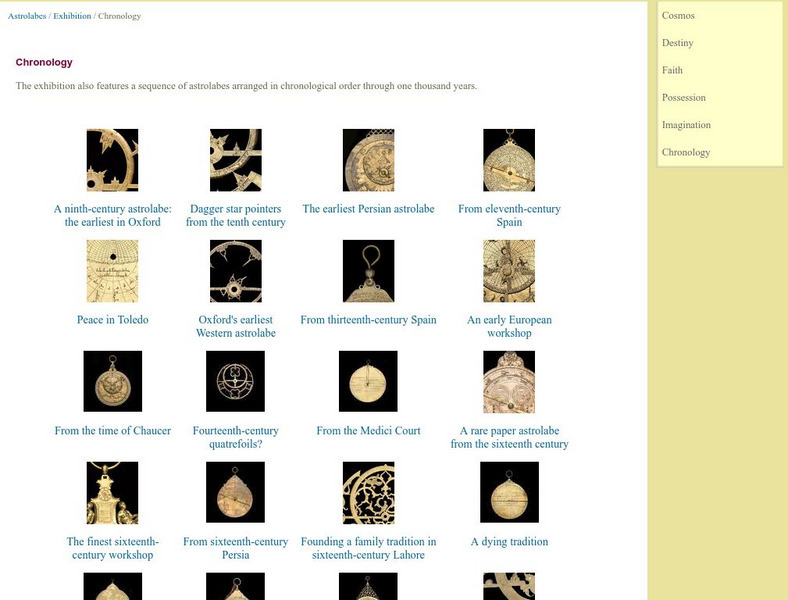Click 'From eleventh-century Spain' link
788x600 pixels.
tap(509, 216)
